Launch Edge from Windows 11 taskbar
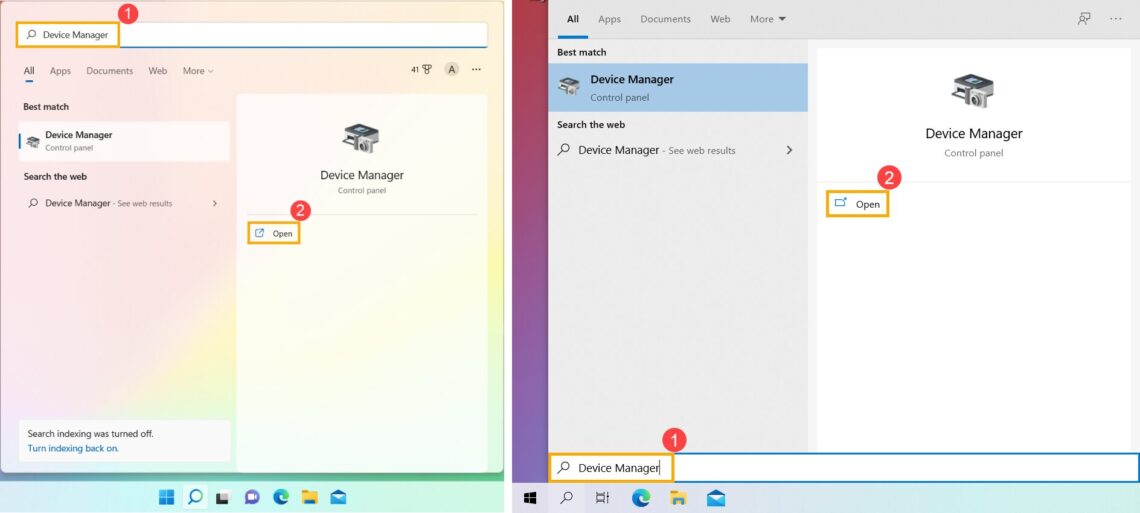 coord(281,497)
